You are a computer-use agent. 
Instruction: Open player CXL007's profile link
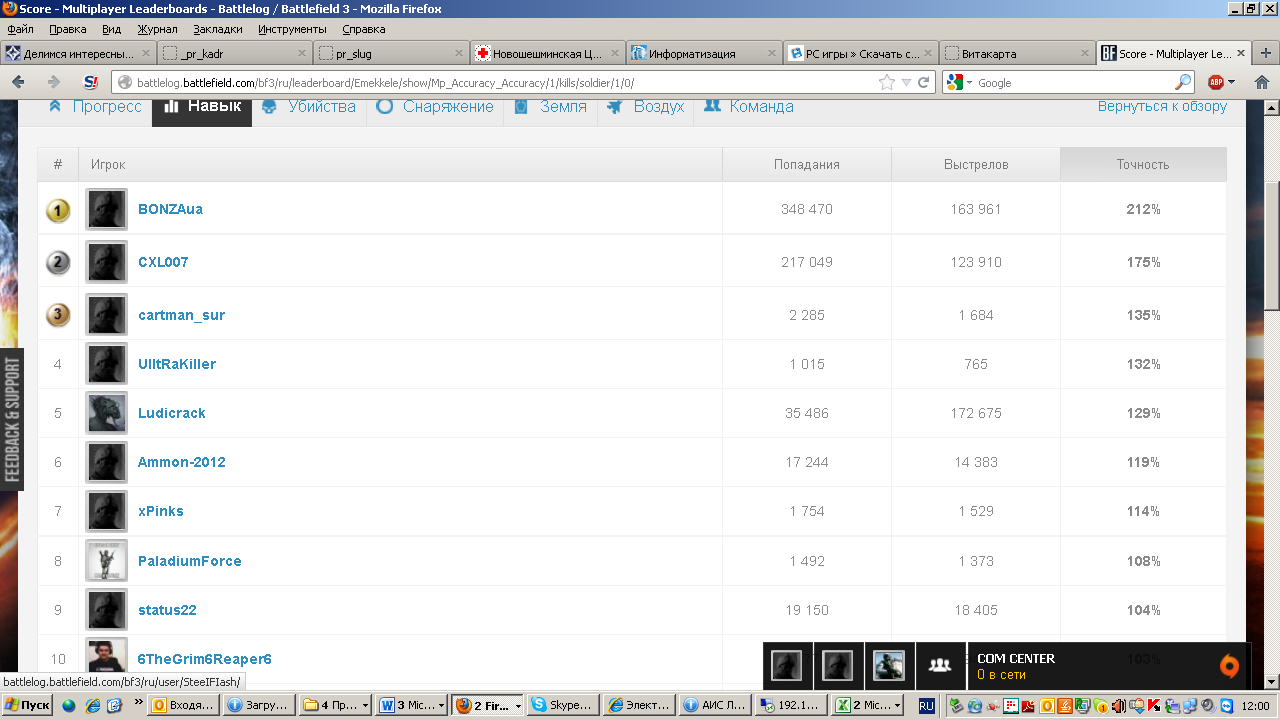[163, 263]
